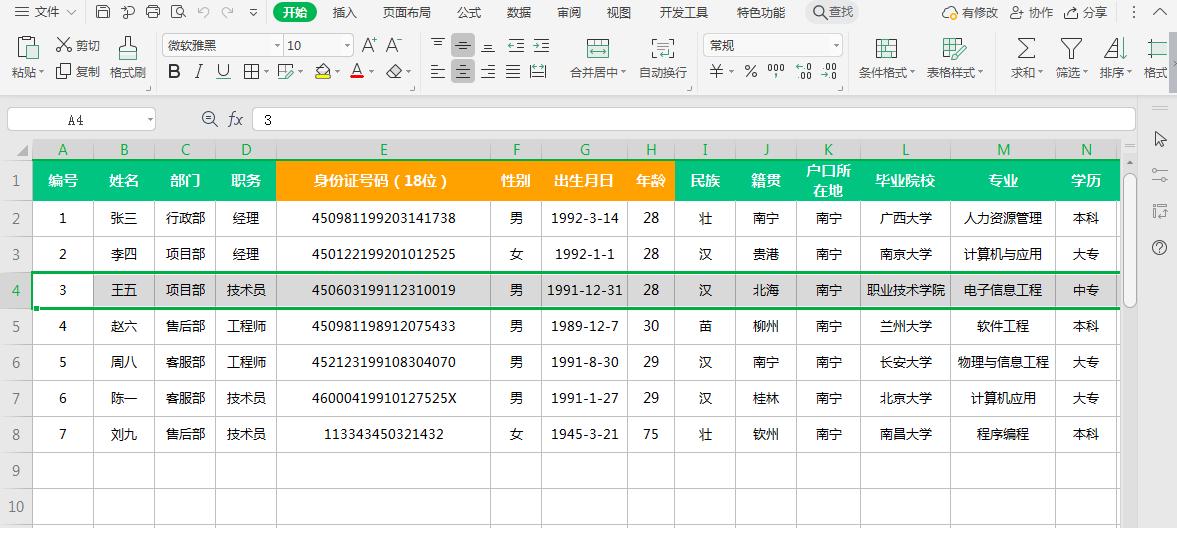Apply the fill color yellow swatch
This screenshot has height=534, width=1177.
tap(322, 71)
